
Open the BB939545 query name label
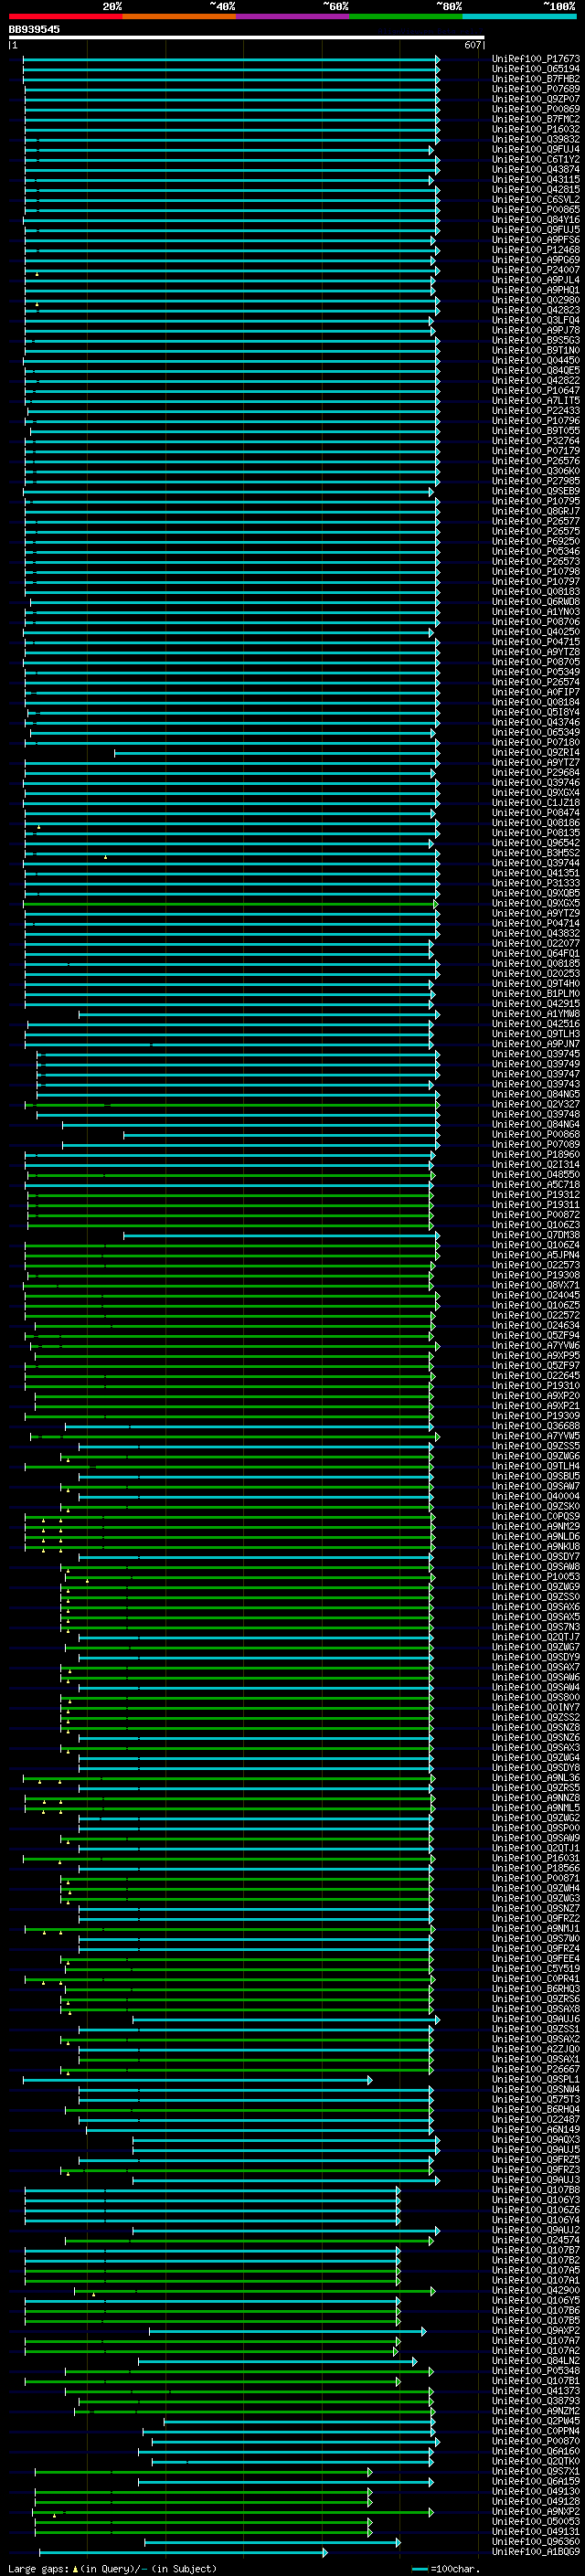[x=34, y=29]
